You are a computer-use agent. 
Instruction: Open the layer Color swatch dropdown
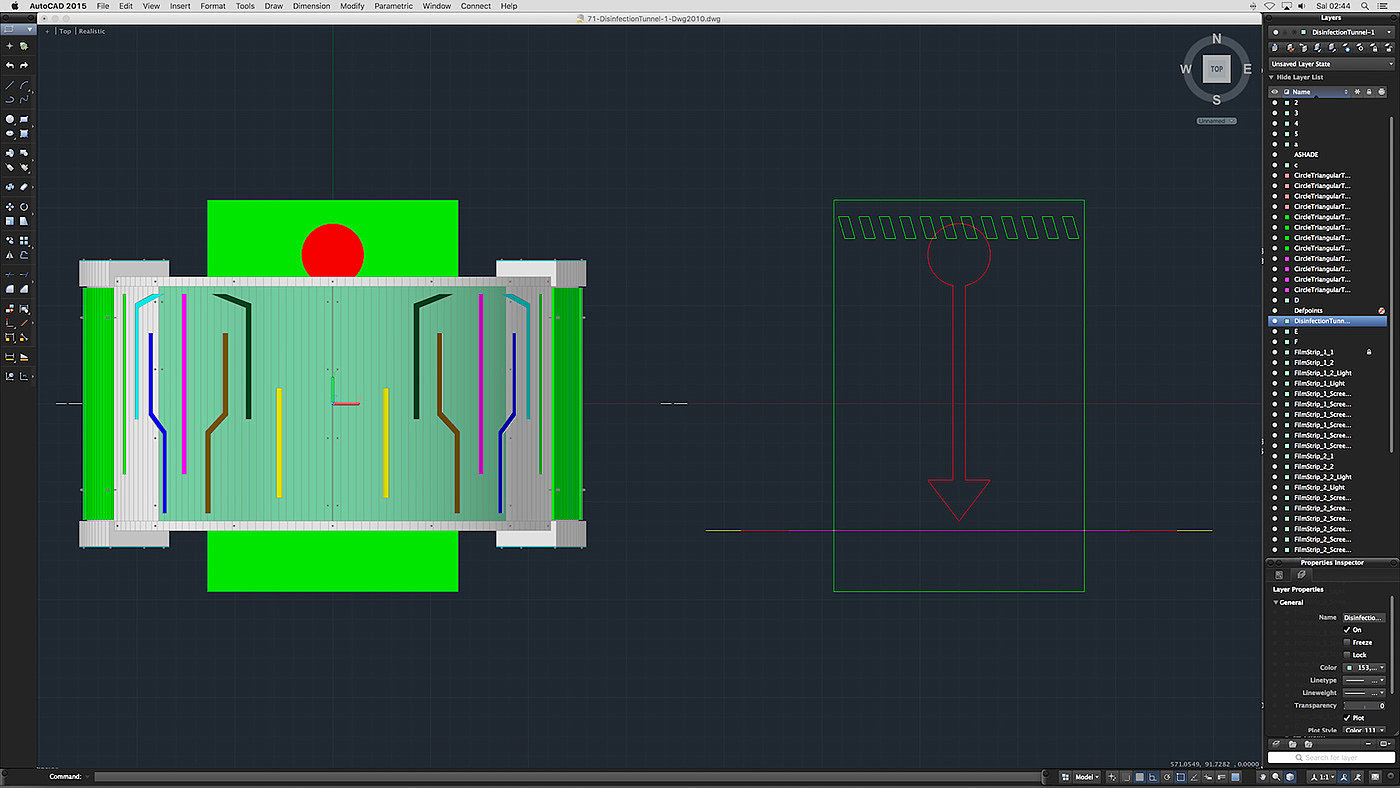(1364, 667)
